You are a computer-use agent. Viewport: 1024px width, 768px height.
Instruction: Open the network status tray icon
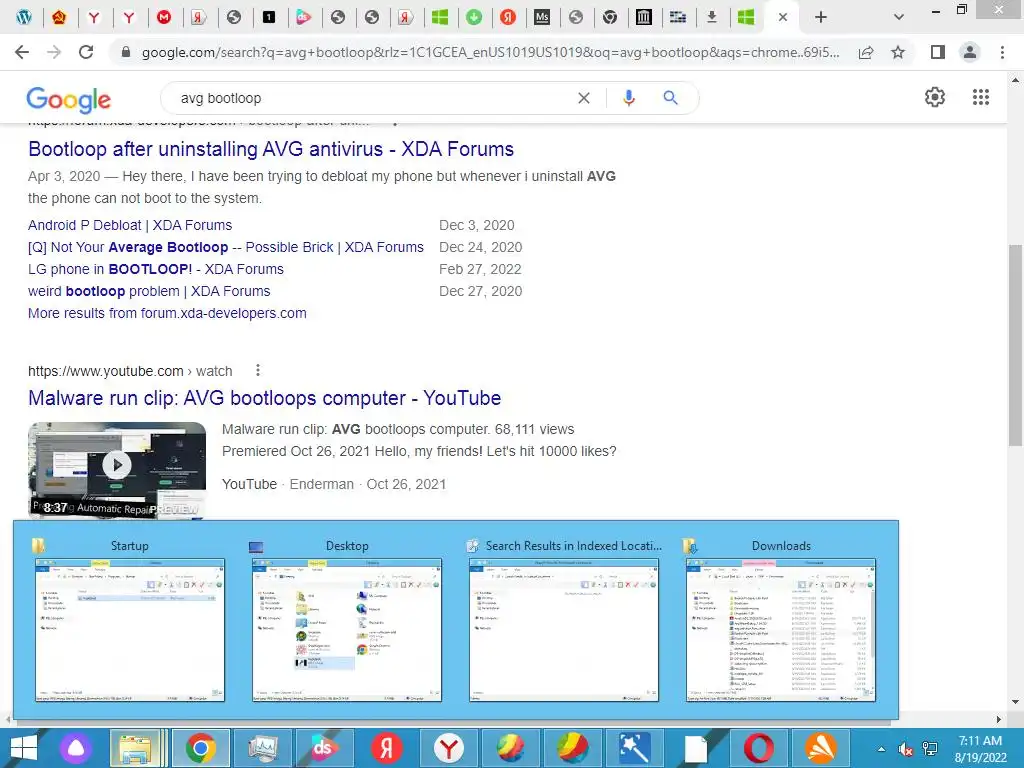coord(930,749)
